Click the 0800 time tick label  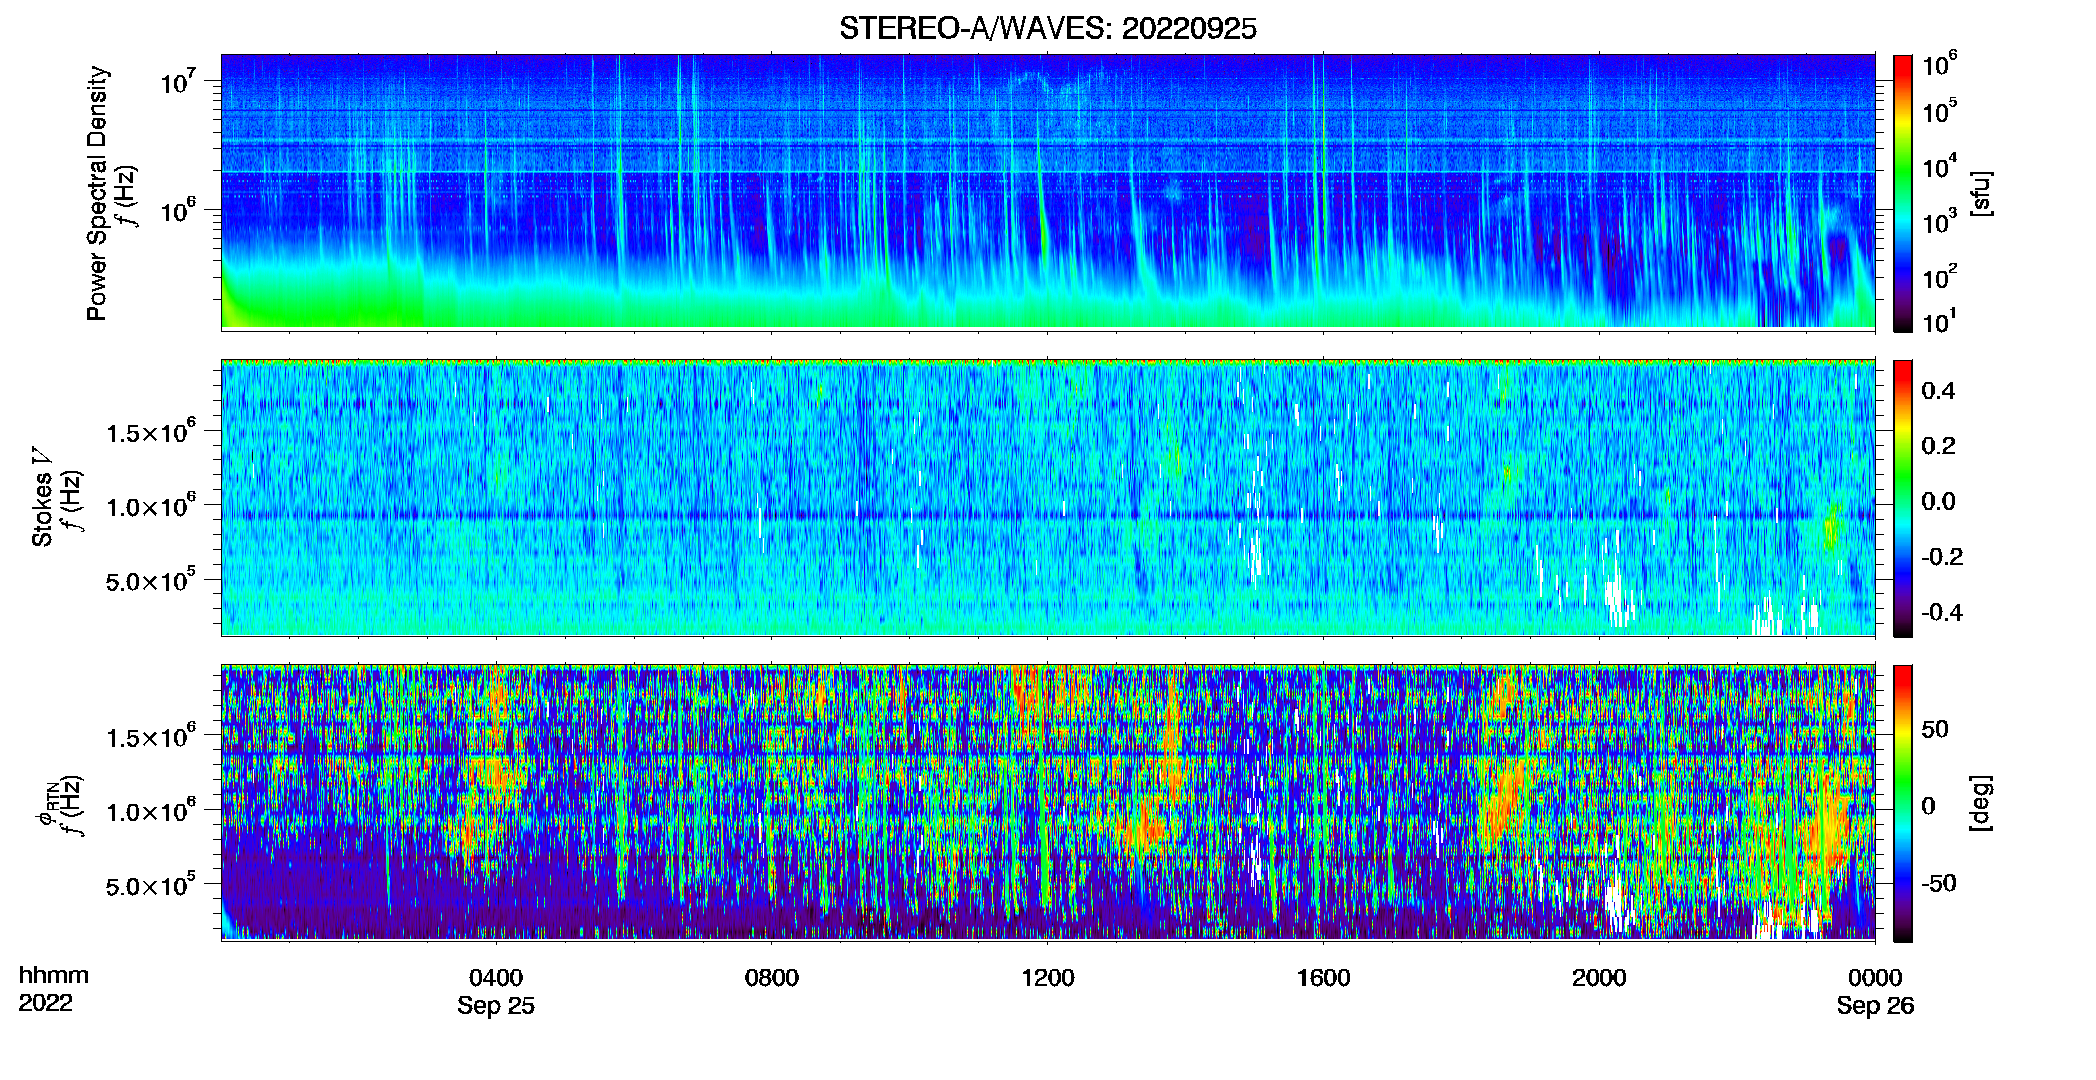click(772, 978)
